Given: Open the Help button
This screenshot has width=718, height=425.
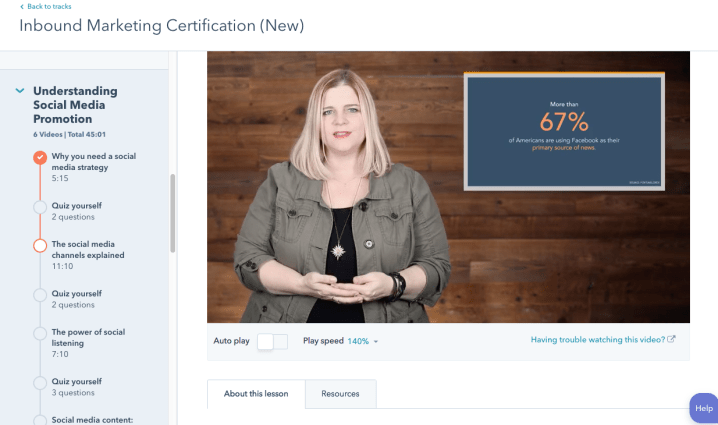Looking at the screenshot, I should pos(703,408).
